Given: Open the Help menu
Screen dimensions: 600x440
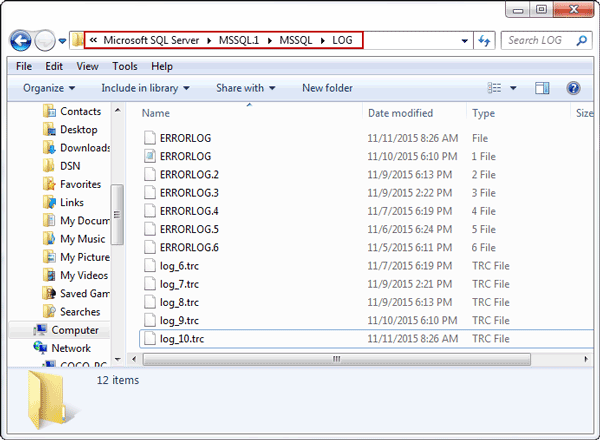Looking at the screenshot, I should pos(162,66).
